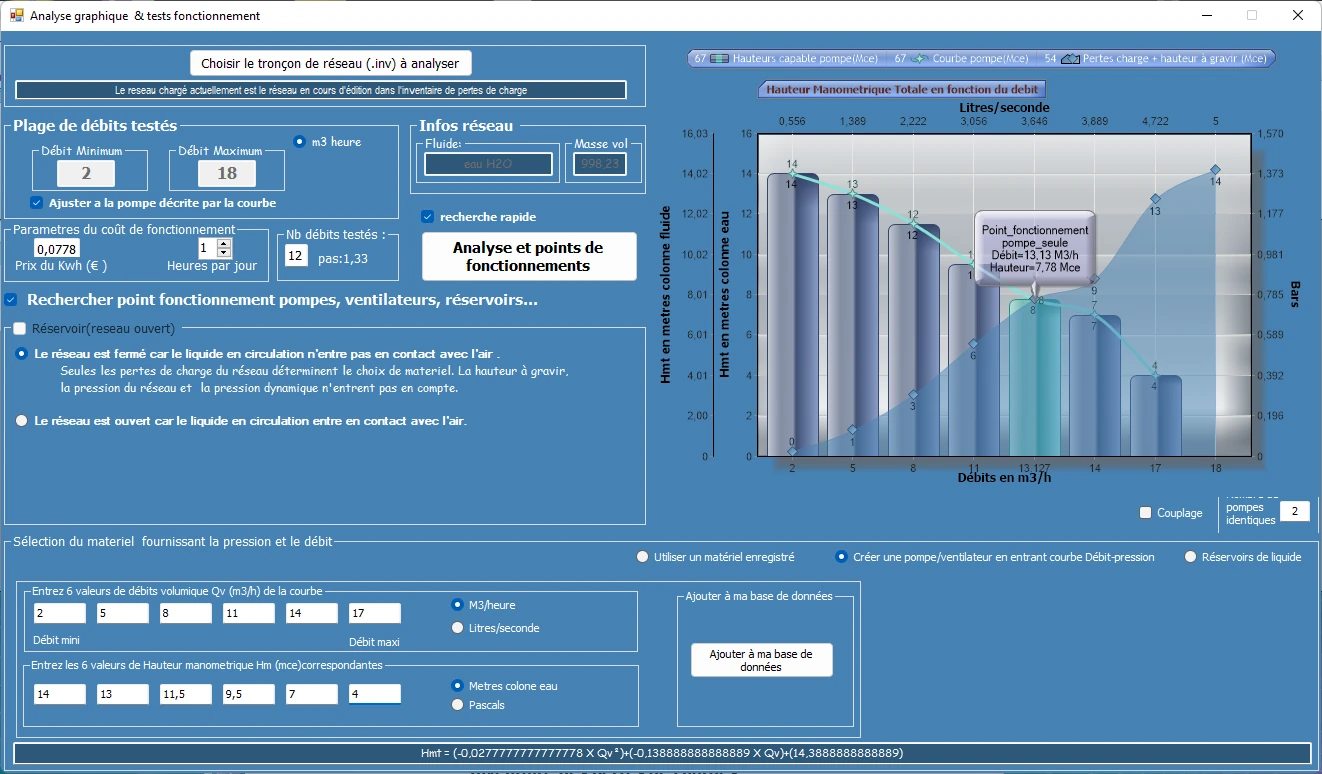Click the Fluide field showing eau H2O

[x=489, y=164]
